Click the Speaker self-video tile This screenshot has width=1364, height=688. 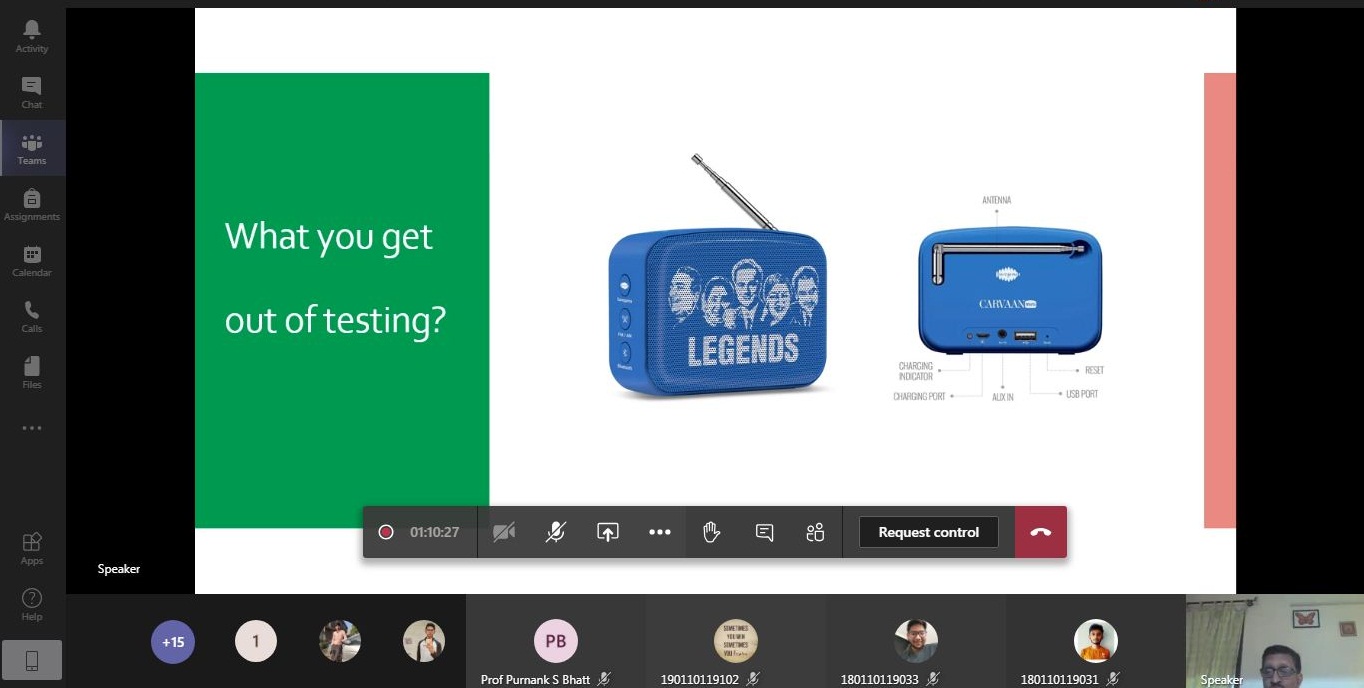tap(1275, 641)
